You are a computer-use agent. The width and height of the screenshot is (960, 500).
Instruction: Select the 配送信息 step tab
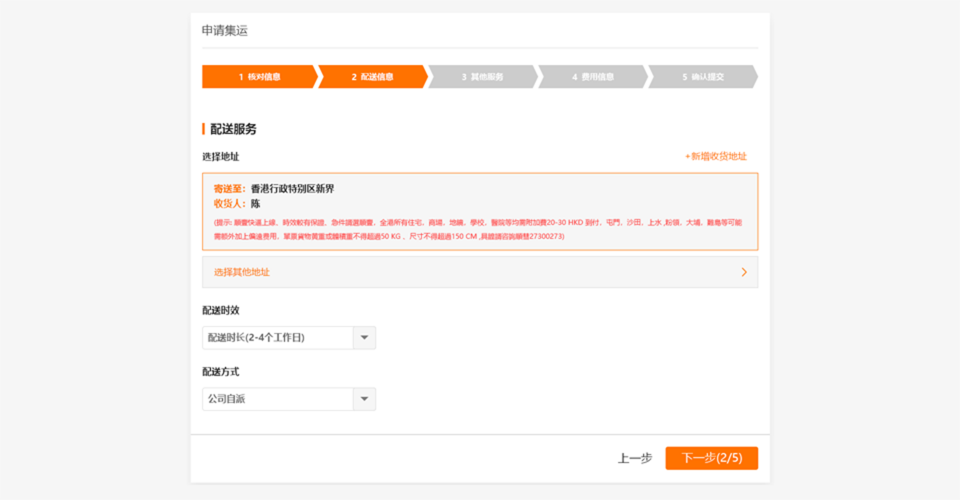(x=371, y=77)
